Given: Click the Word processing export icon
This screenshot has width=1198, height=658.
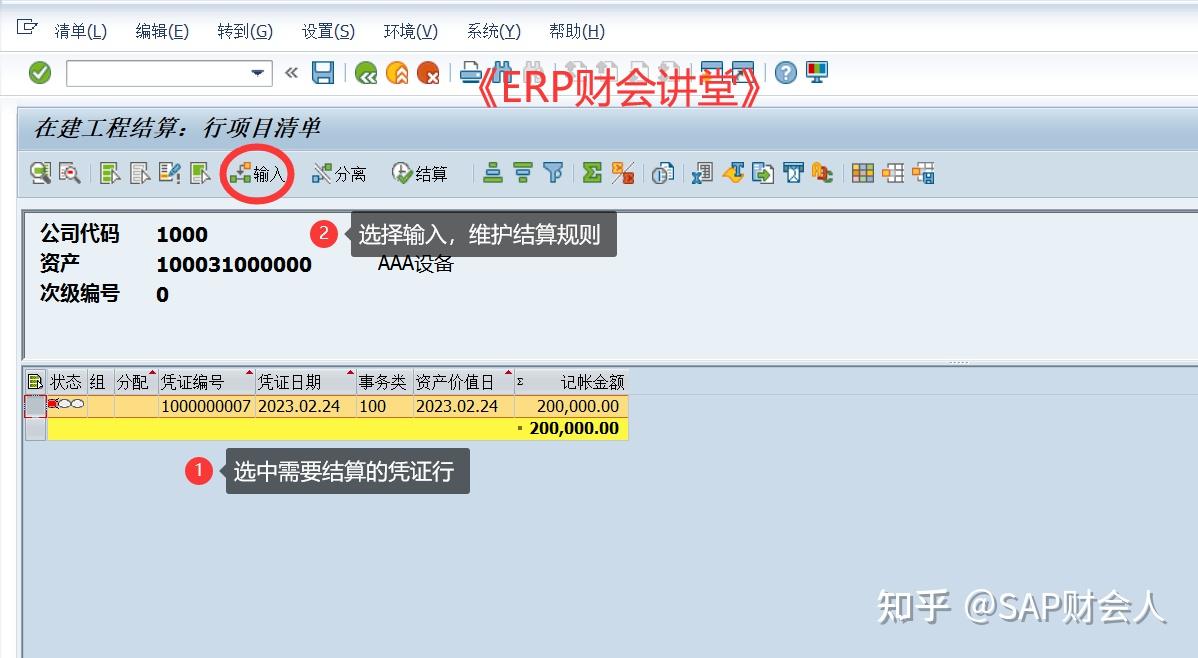Looking at the screenshot, I should pyautogui.click(x=734, y=173).
